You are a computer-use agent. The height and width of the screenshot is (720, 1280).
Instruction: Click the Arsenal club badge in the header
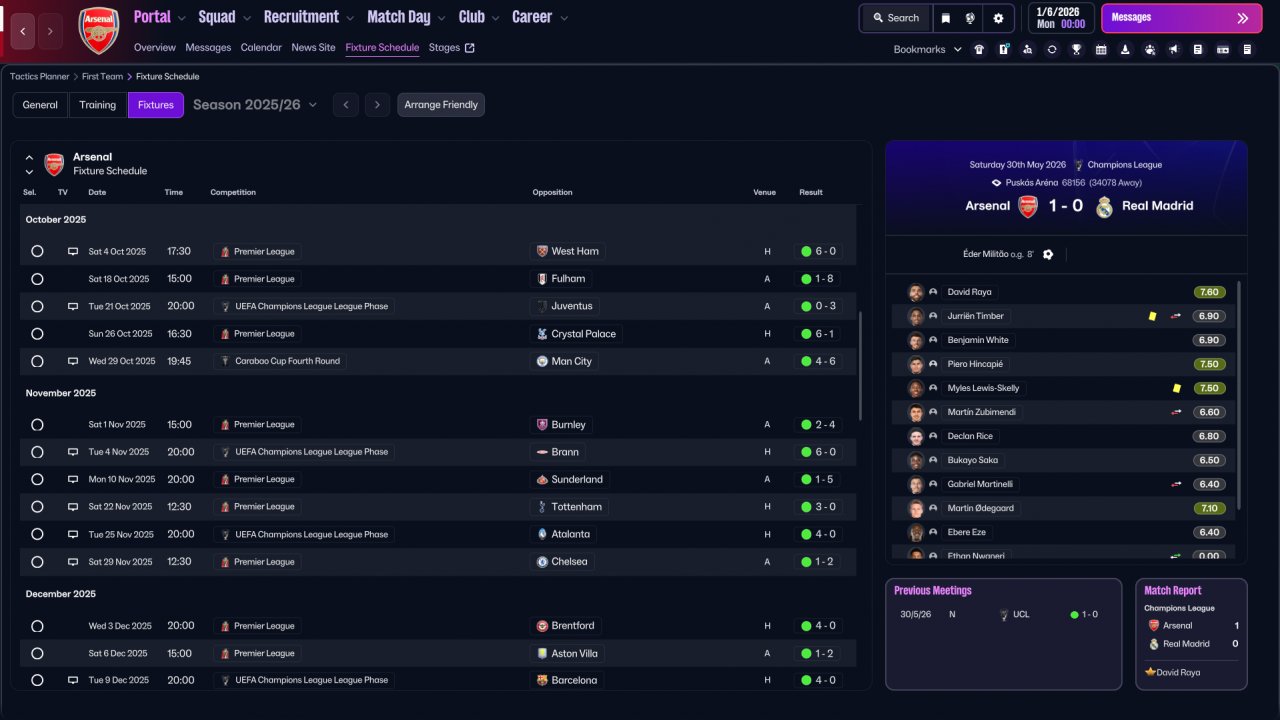point(99,30)
